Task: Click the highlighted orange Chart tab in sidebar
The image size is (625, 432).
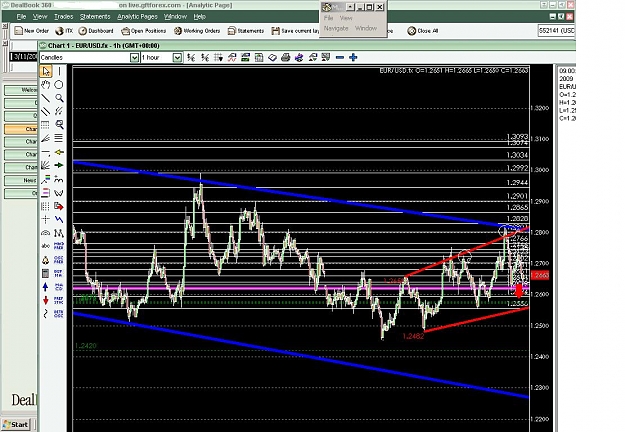Action: pyautogui.click(x=21, y=129)
